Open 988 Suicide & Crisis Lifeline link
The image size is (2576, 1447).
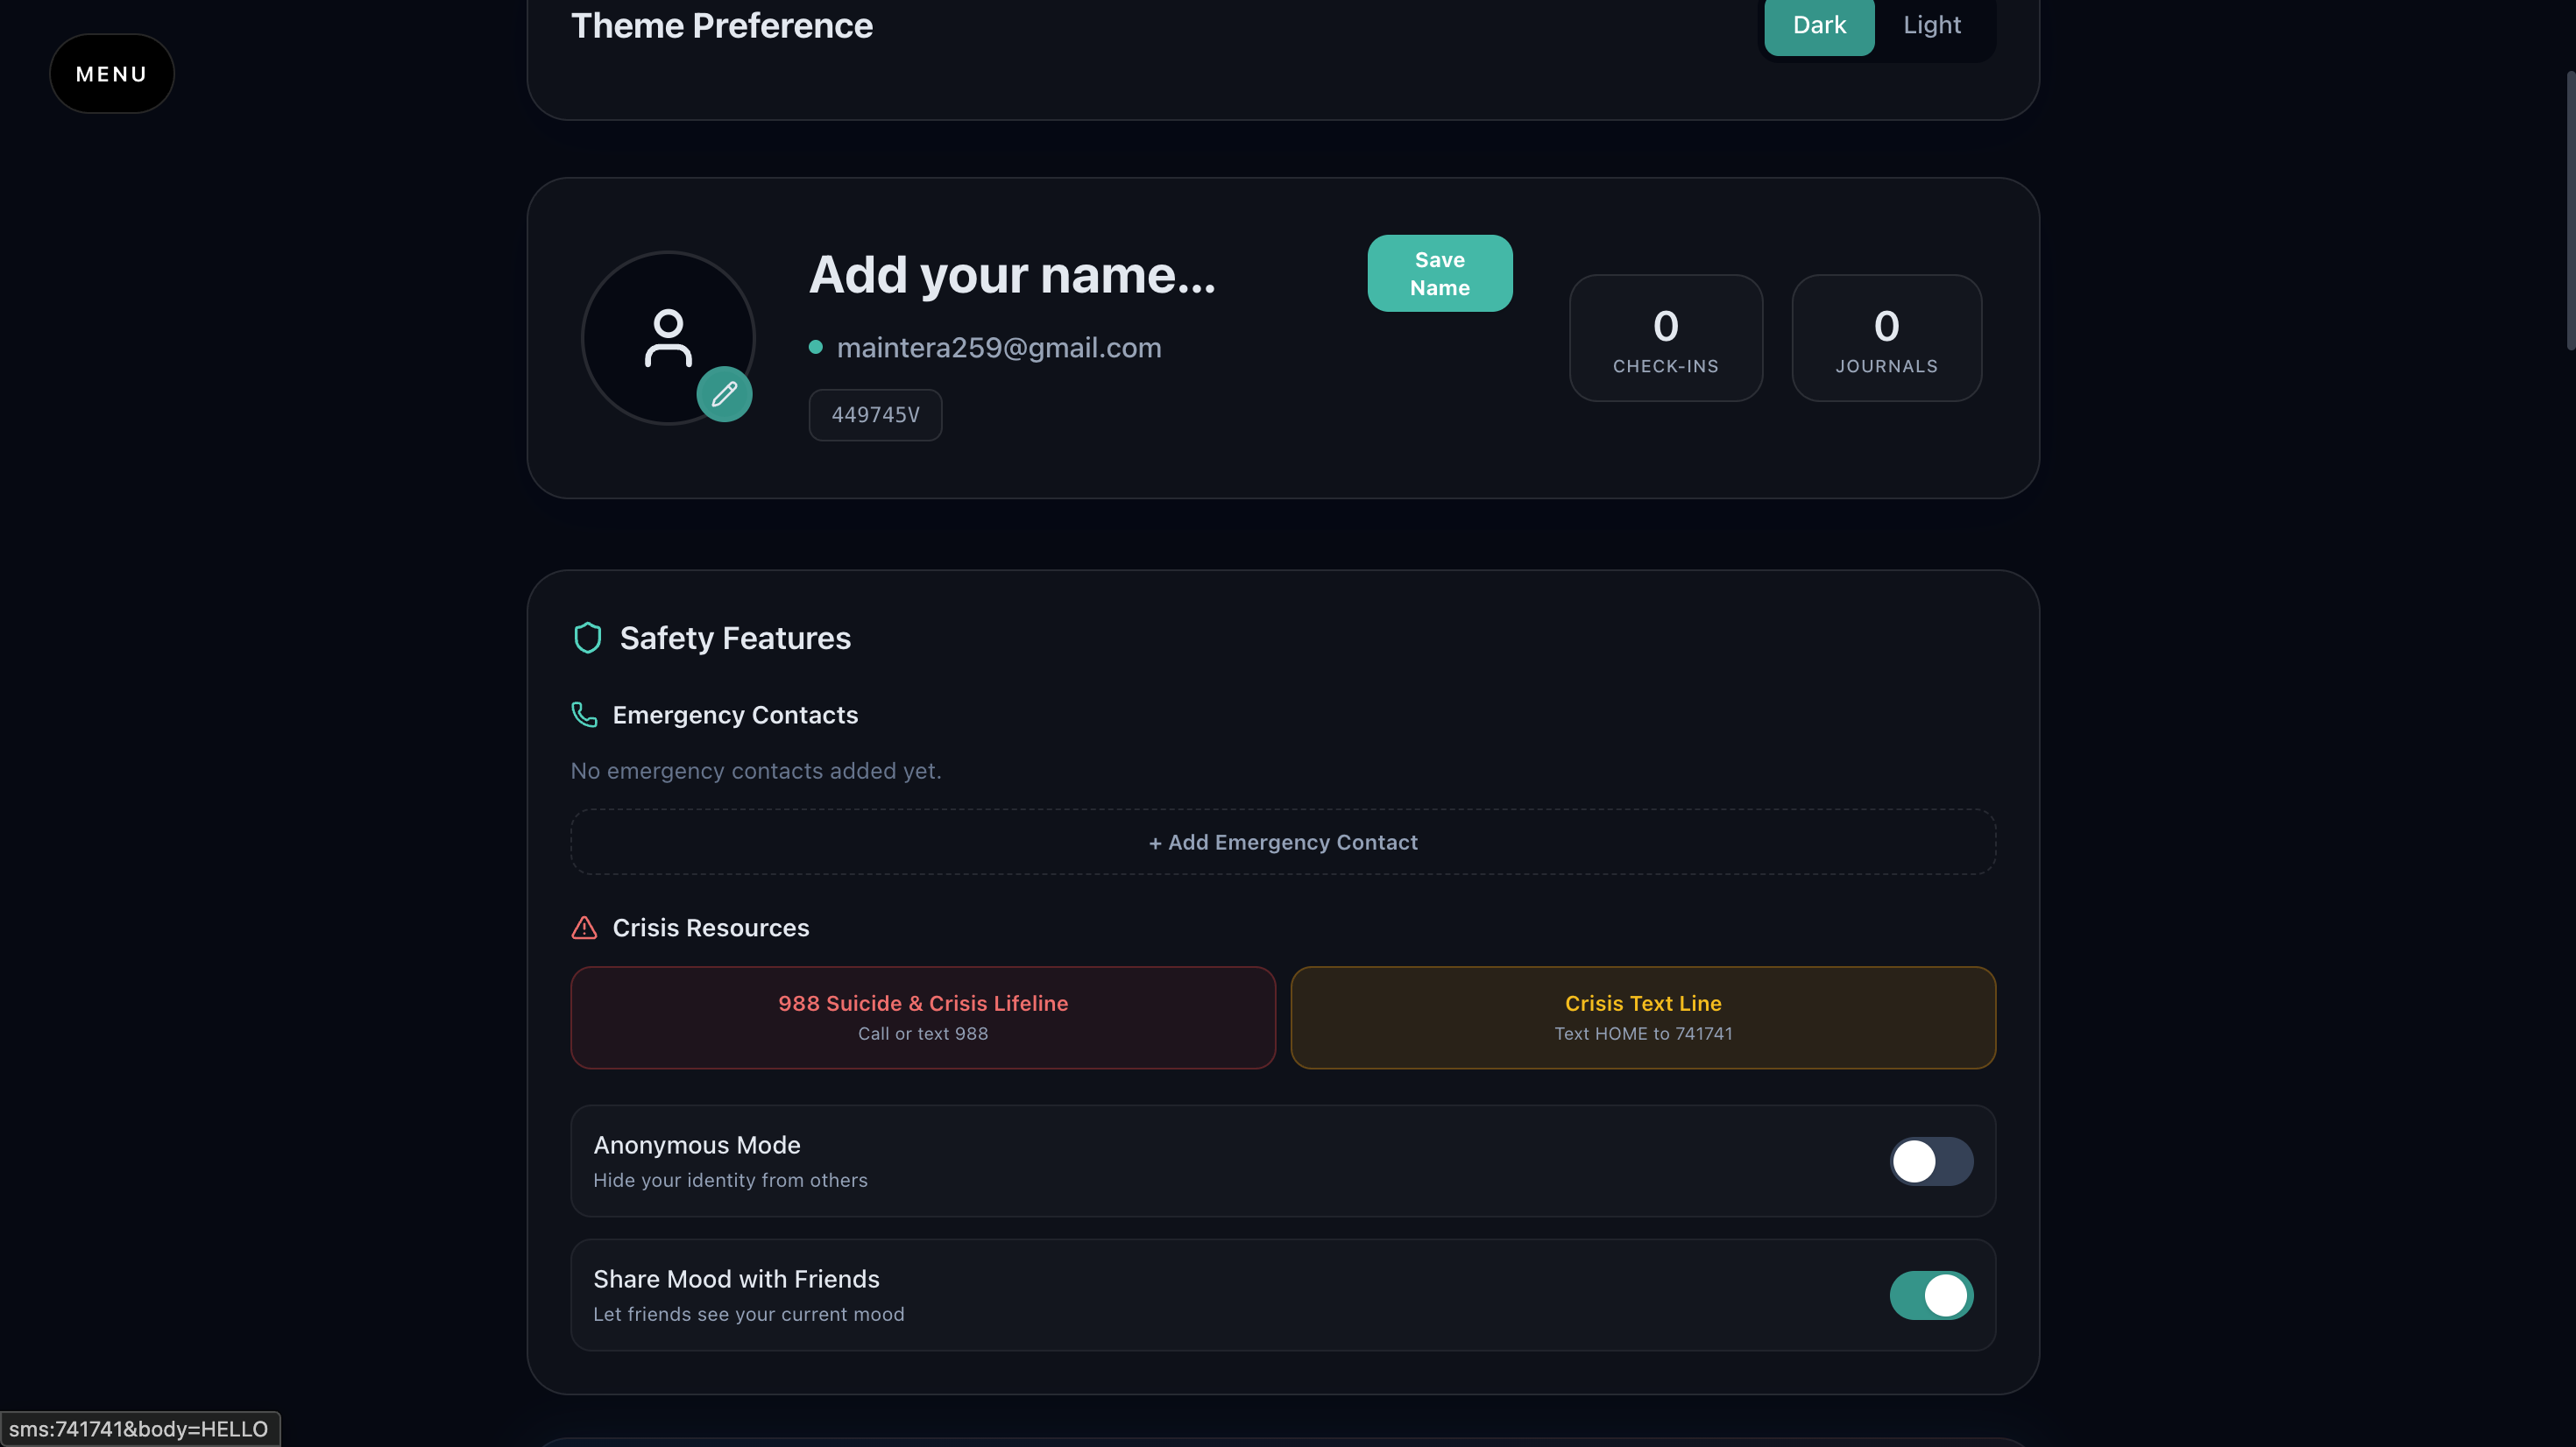(922, 1017)
